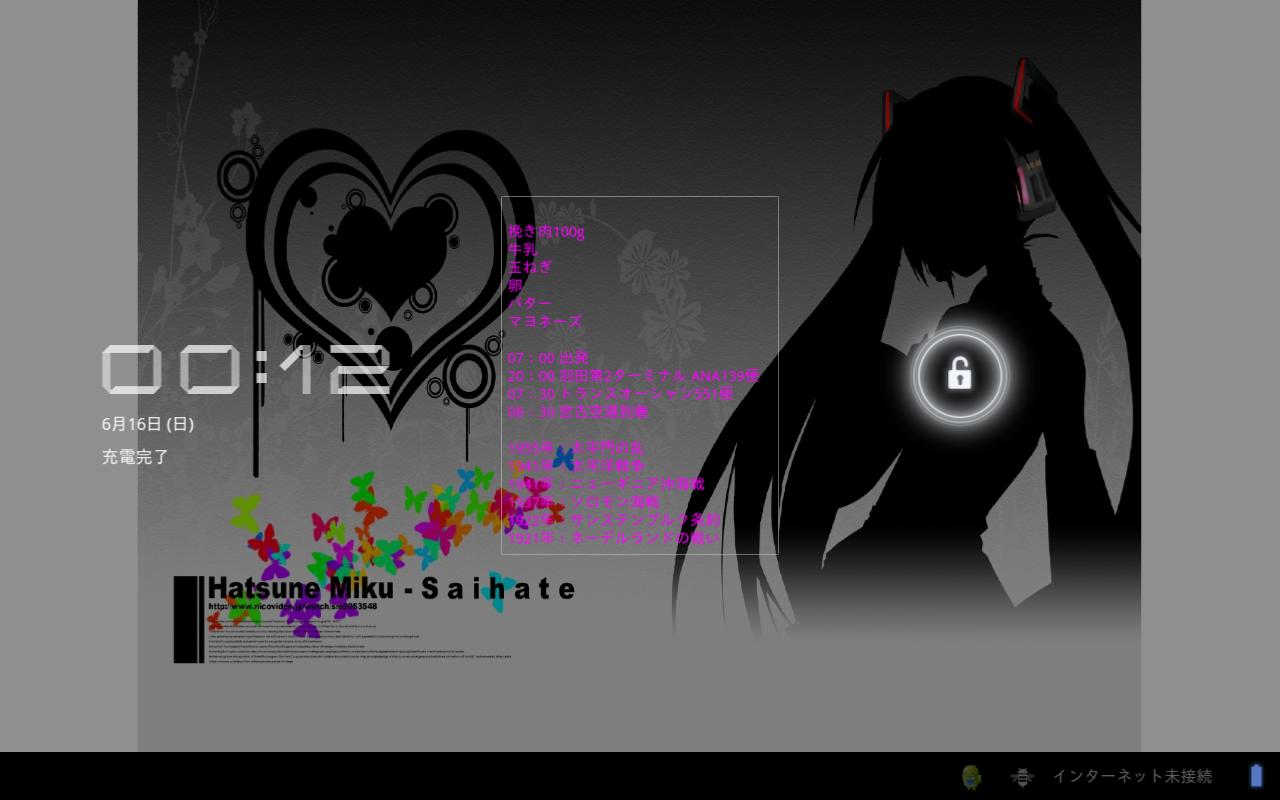Screen dimensions: 1280x800
Task: Tap the glowing unlock padlock icon
Action: [959, 375]
